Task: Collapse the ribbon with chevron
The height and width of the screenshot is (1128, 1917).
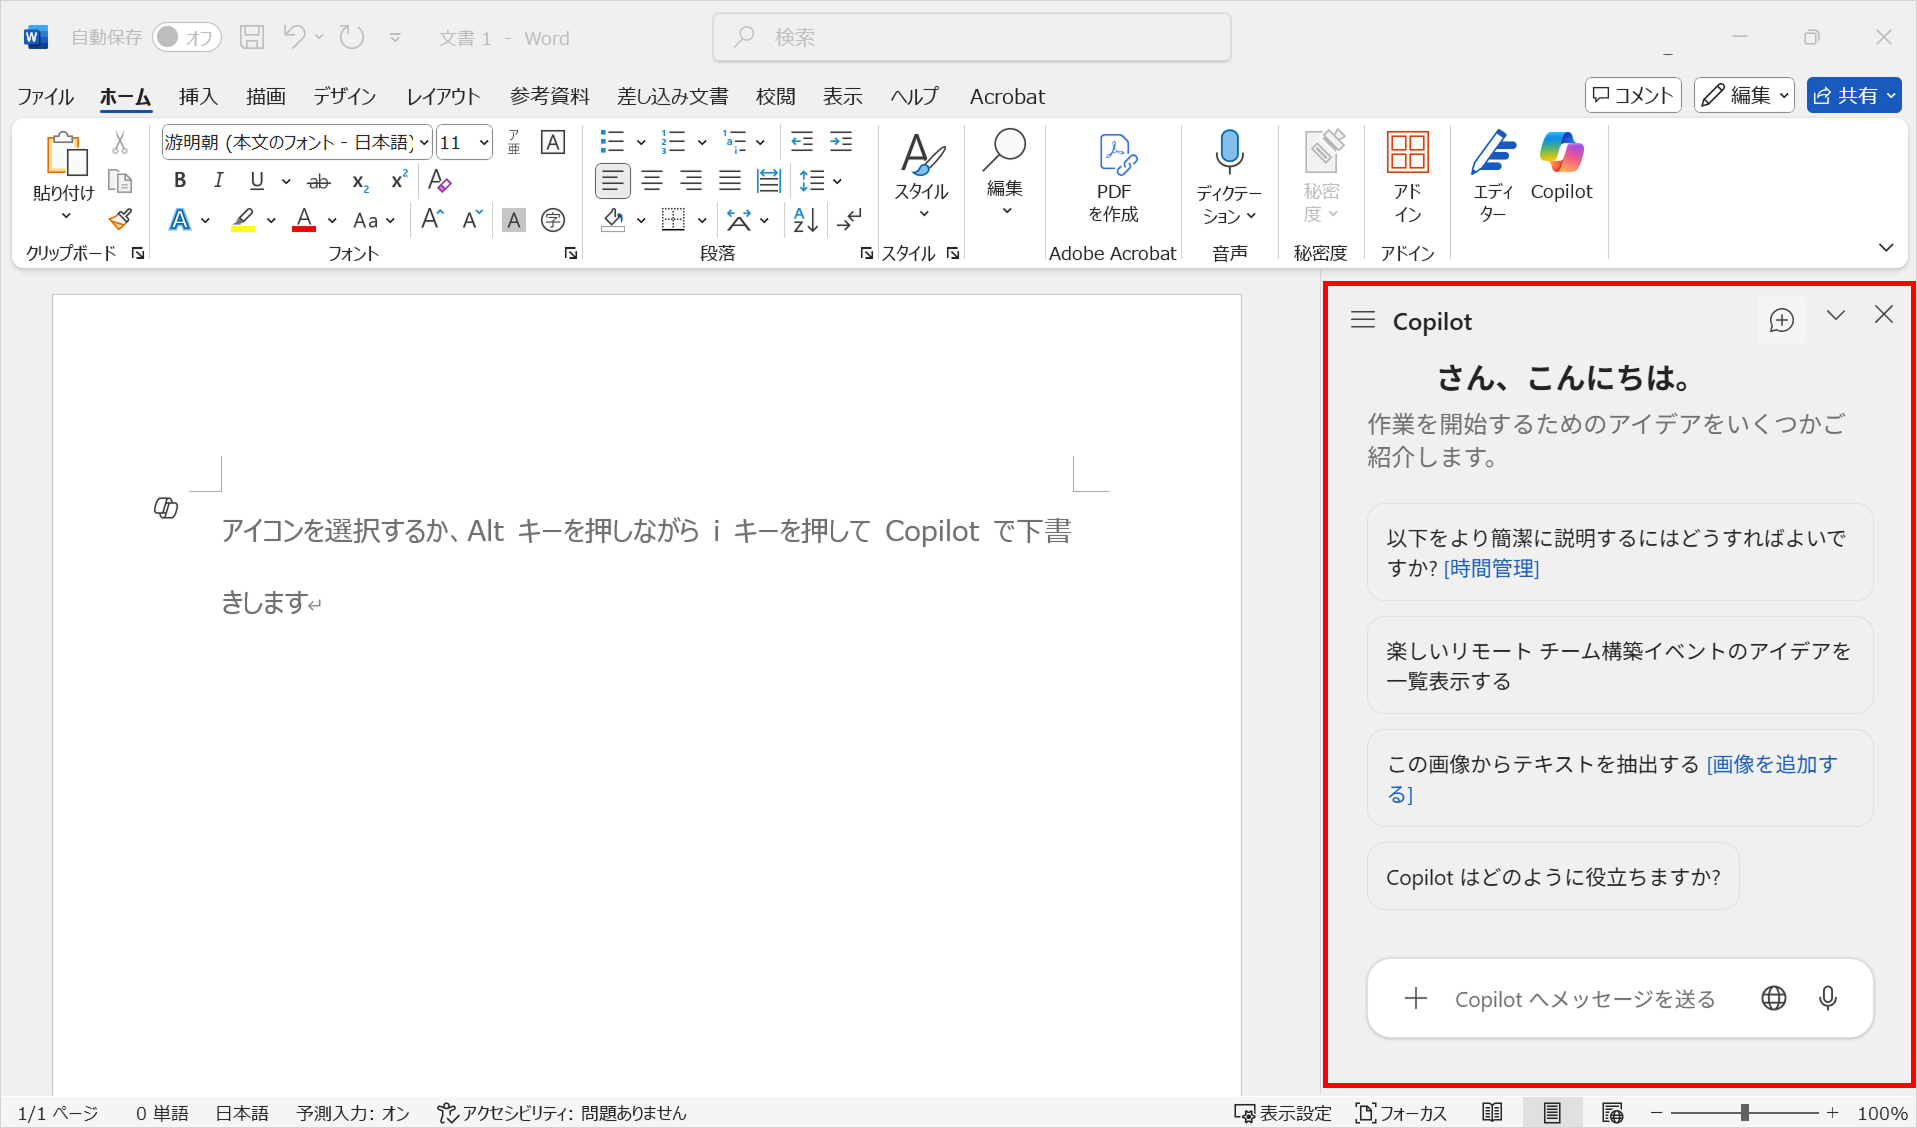Action: pyautogui.click(x=1886, y=248)
